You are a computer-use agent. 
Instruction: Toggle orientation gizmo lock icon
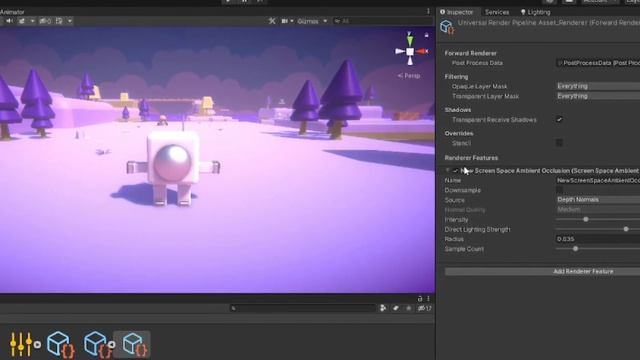point(427,35)
